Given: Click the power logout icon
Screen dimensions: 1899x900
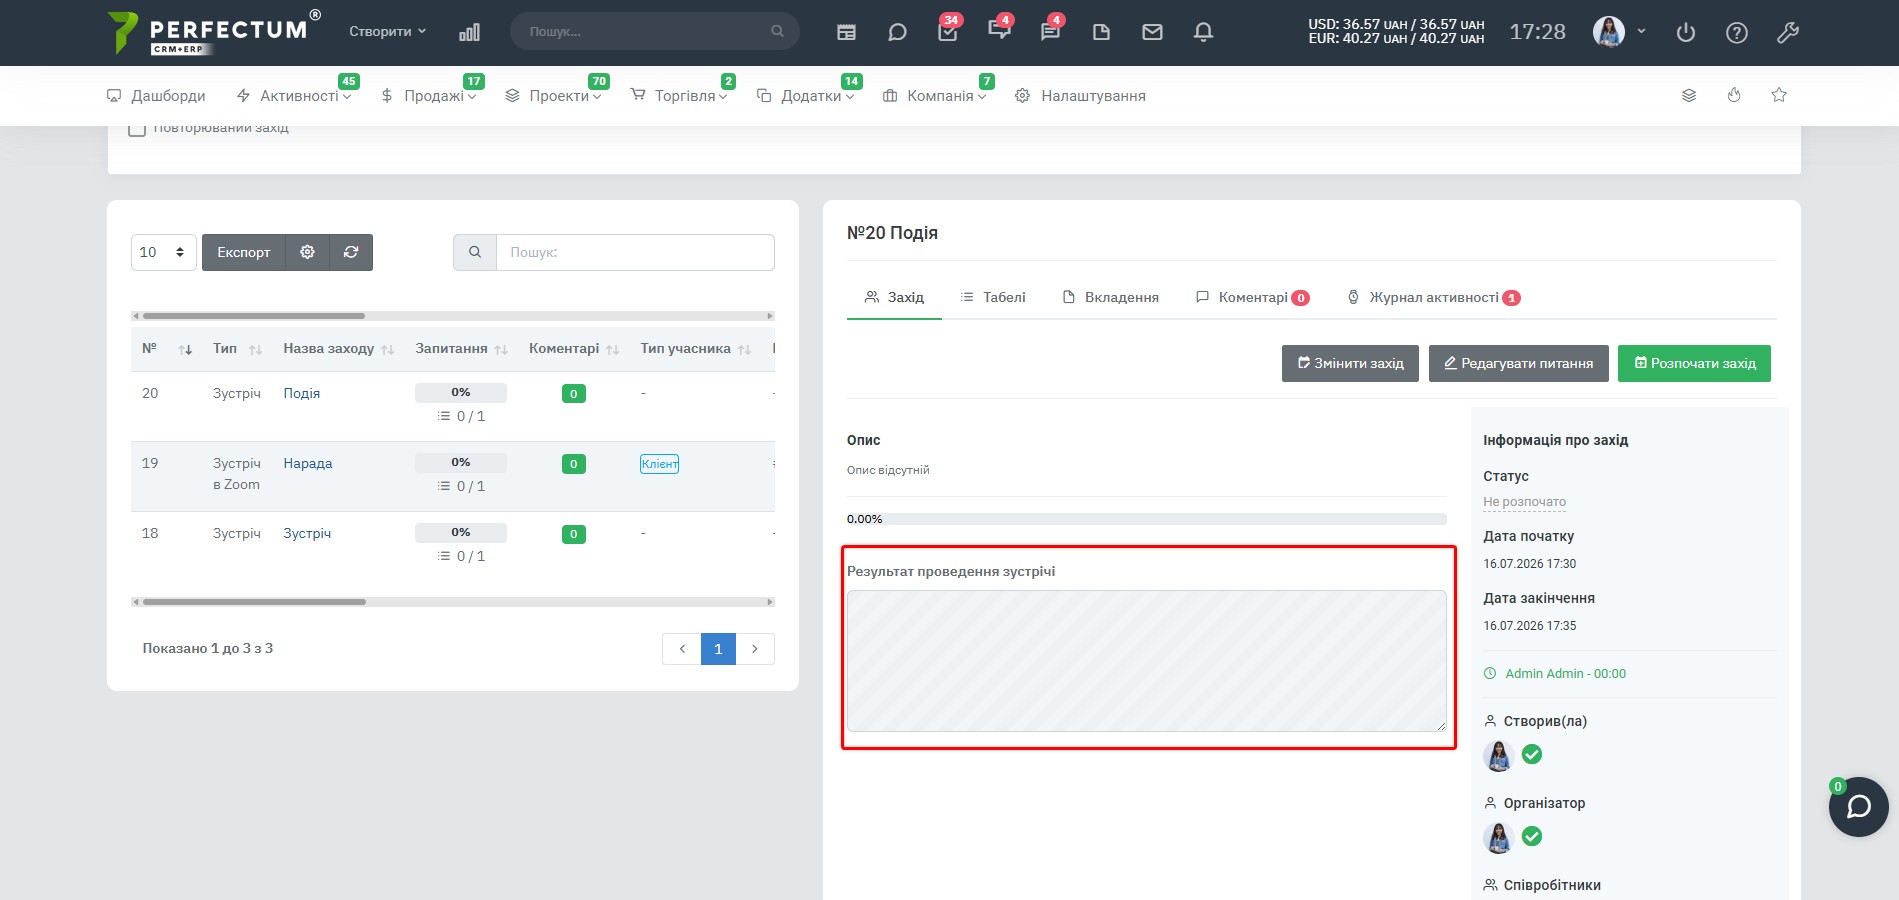Looking at the screenshot, I should click(x=1686, y=32).
